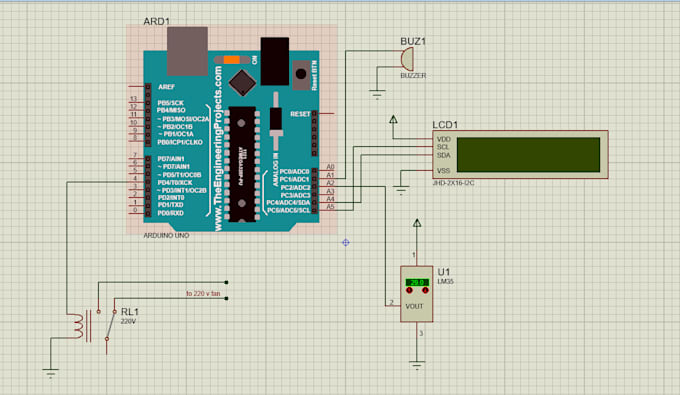The width and height of the screenshot is (680, 395).
Task: Click the LM35 left red temperature button
Action: pyautogui.click(x=409, y=290)
